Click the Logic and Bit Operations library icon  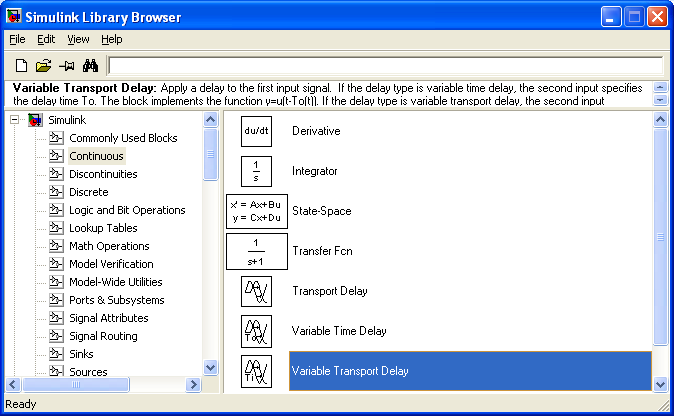click(x=56, y=210)
